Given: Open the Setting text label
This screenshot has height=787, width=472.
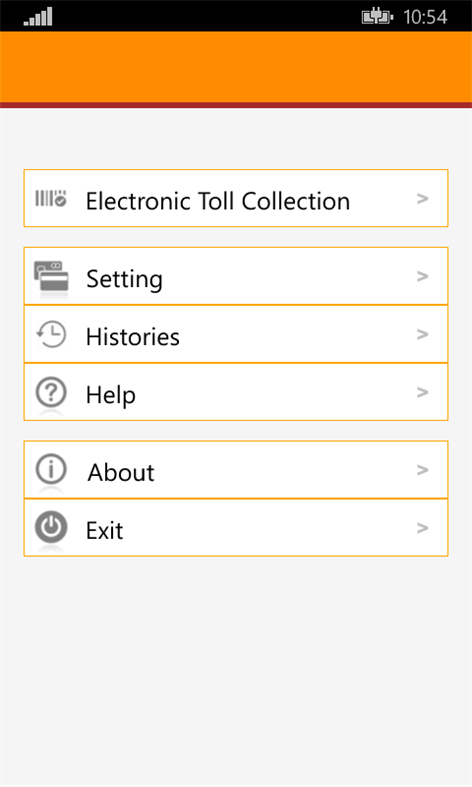Looking at the screenshot, I should (x=125, y=279).
